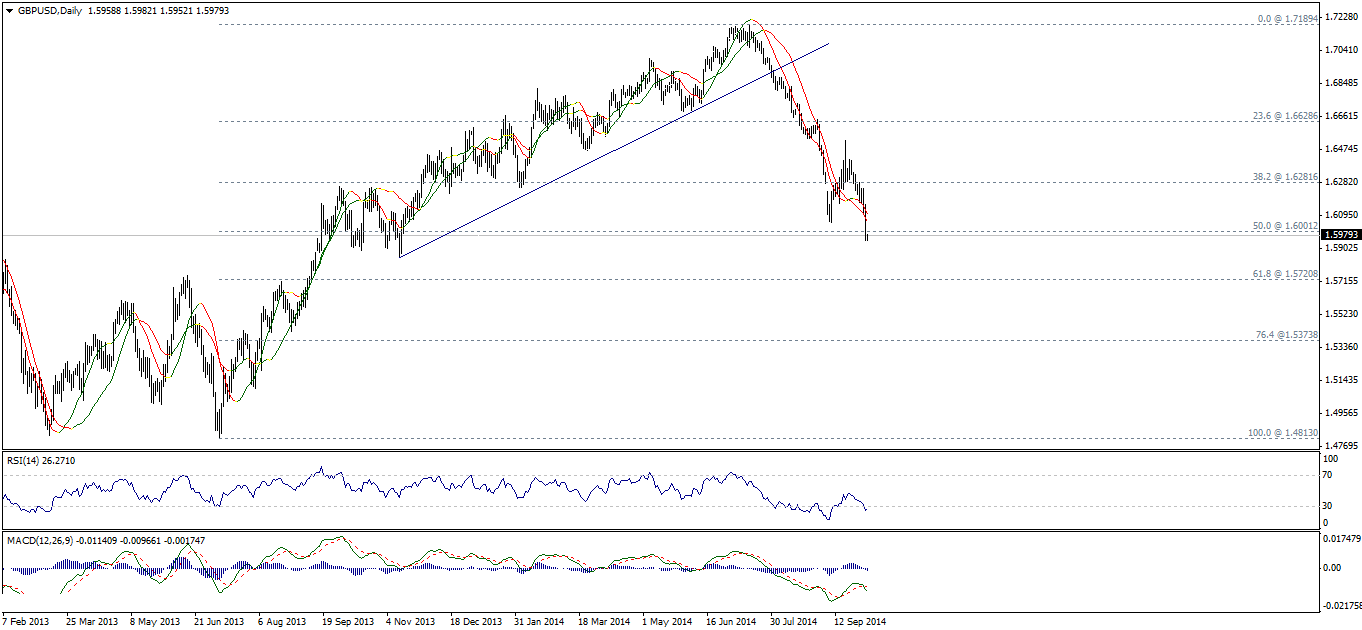Click the 31 Jan 2014 date marker

(540, 621)
